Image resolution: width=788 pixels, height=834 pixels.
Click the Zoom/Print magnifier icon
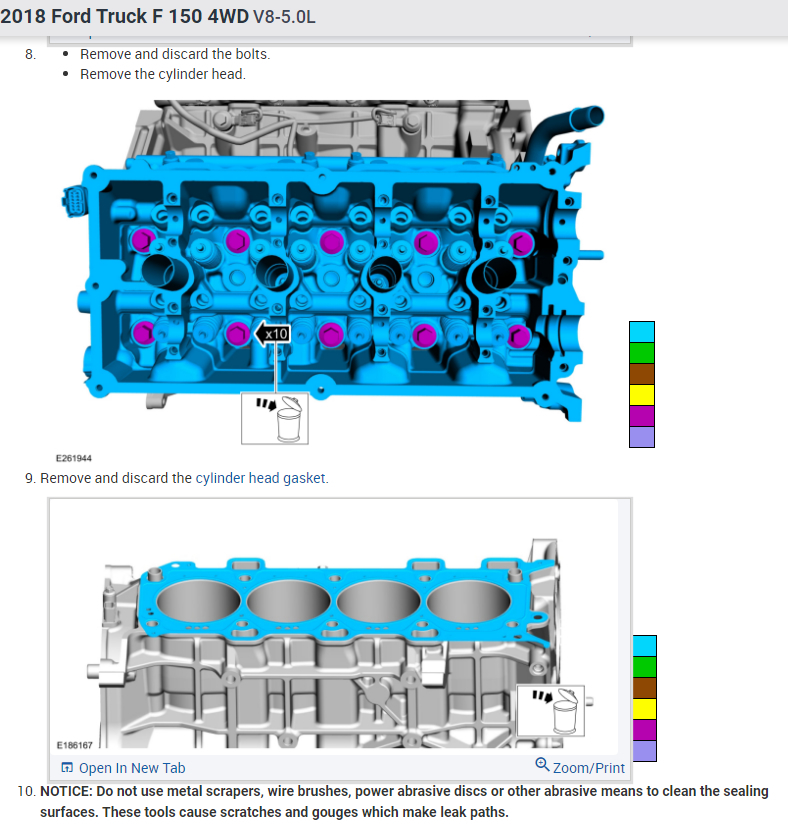pyautogui.click(x=542, y=766)
